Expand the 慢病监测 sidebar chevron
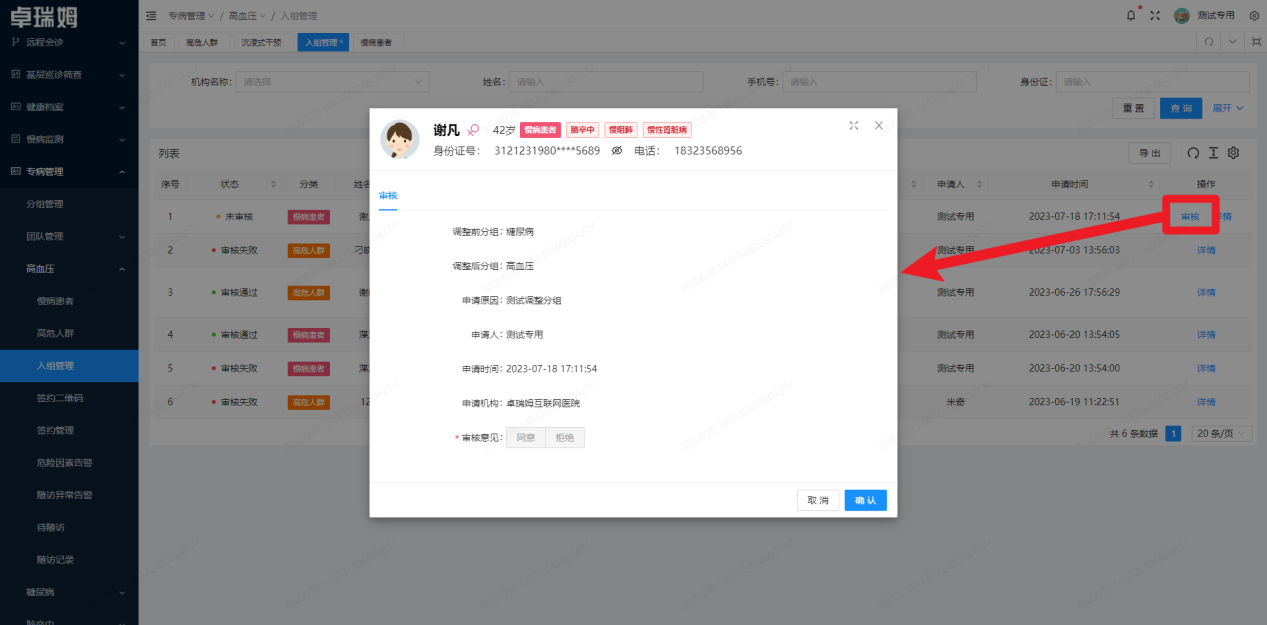The width and height of the screenshot is (1267, 625). pos(122,139)
